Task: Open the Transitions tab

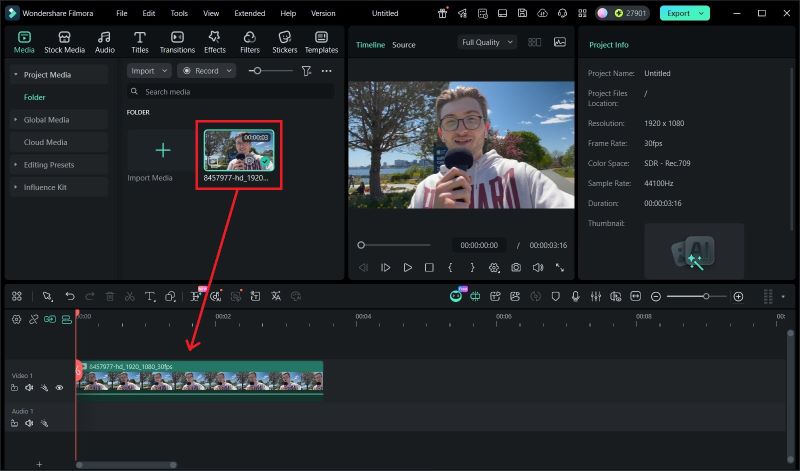Action: click(177, 42)
